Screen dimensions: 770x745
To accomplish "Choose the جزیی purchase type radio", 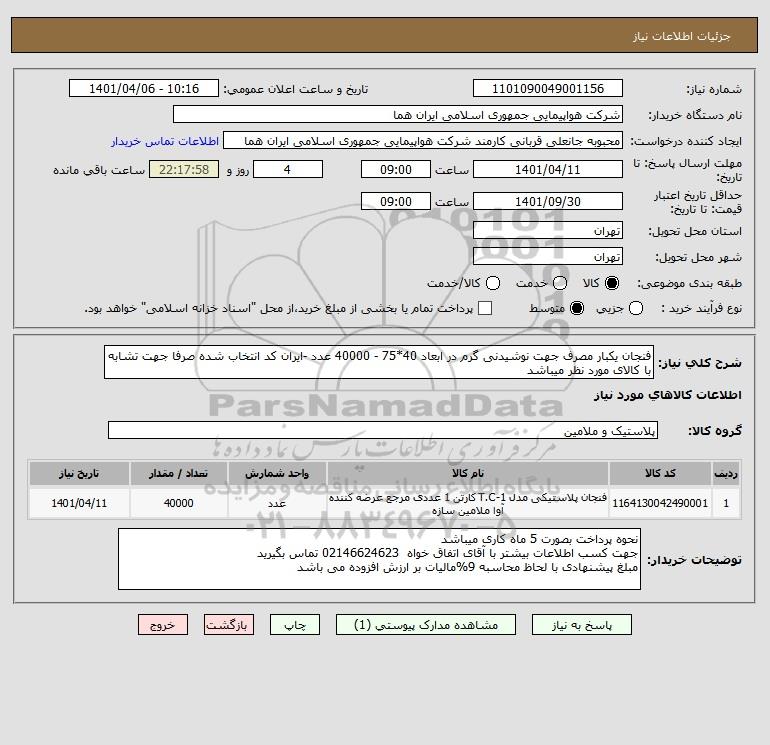I will pos(636,308).
